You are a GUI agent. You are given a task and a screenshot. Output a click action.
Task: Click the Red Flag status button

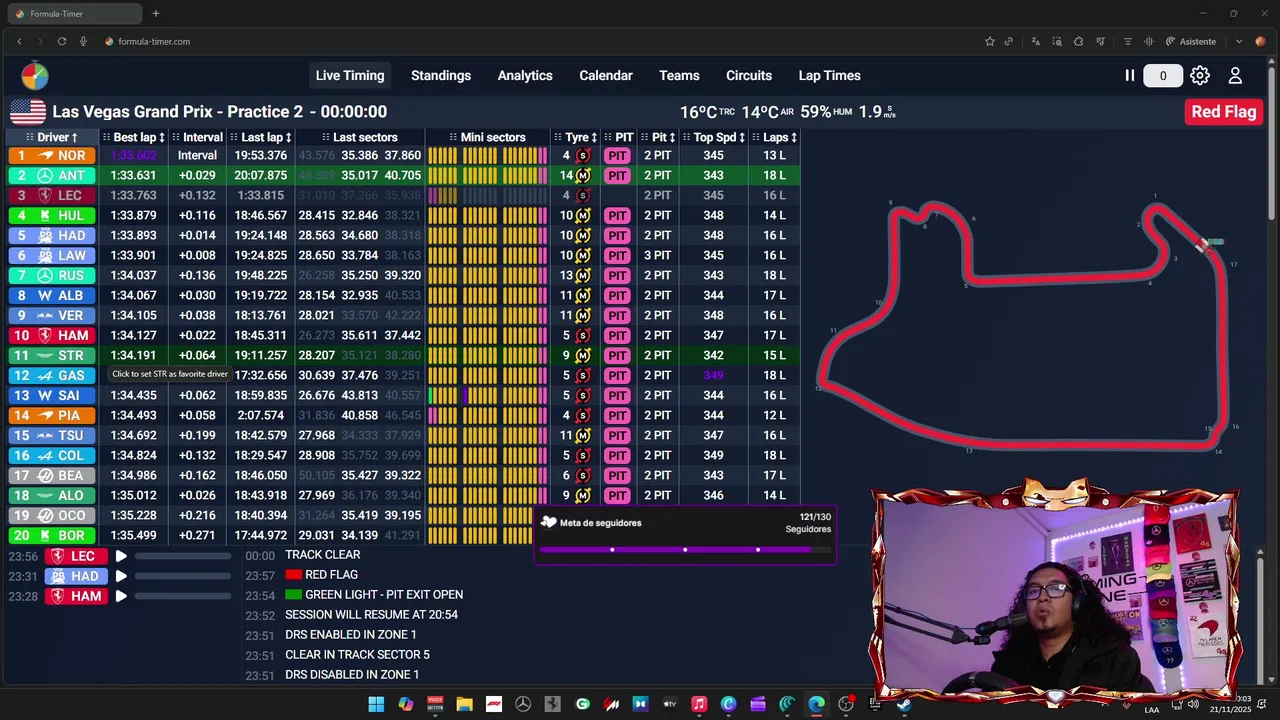point(1223,111)
